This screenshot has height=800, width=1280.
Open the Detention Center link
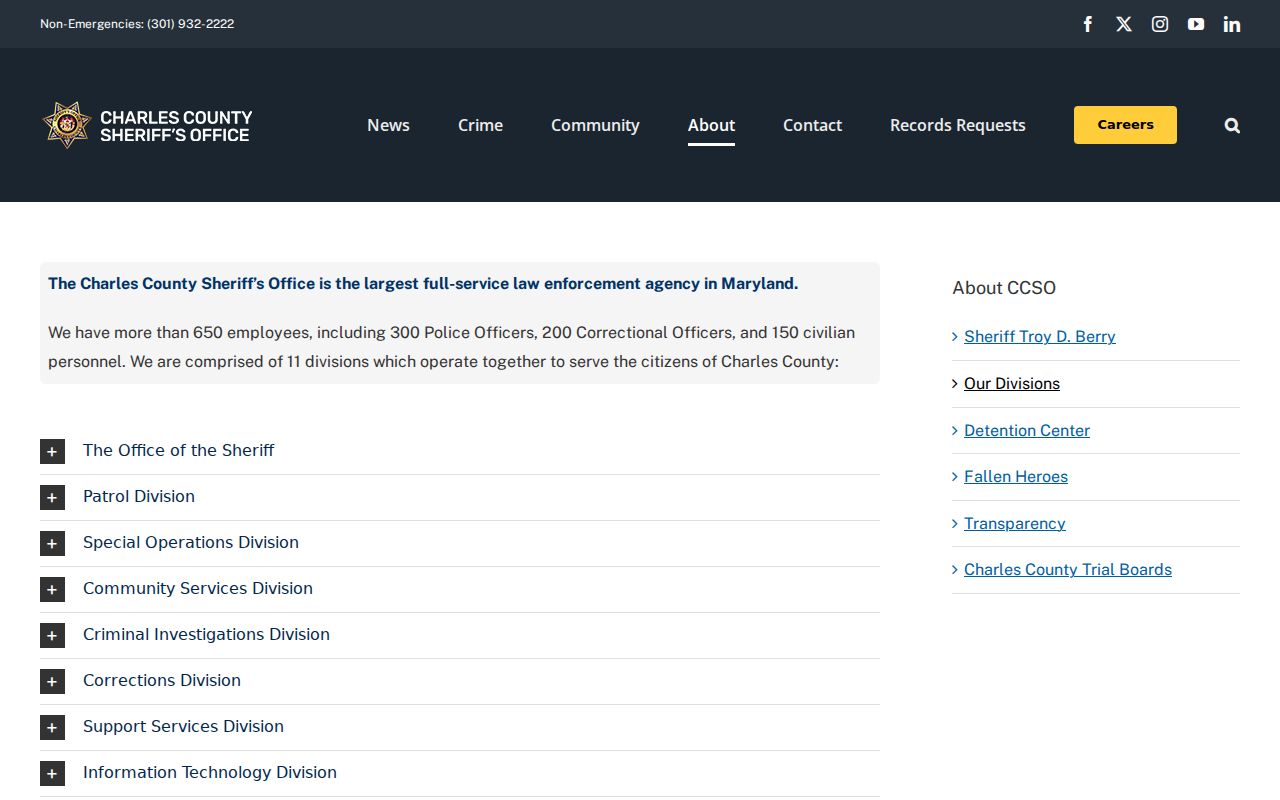pos(1027,431)
